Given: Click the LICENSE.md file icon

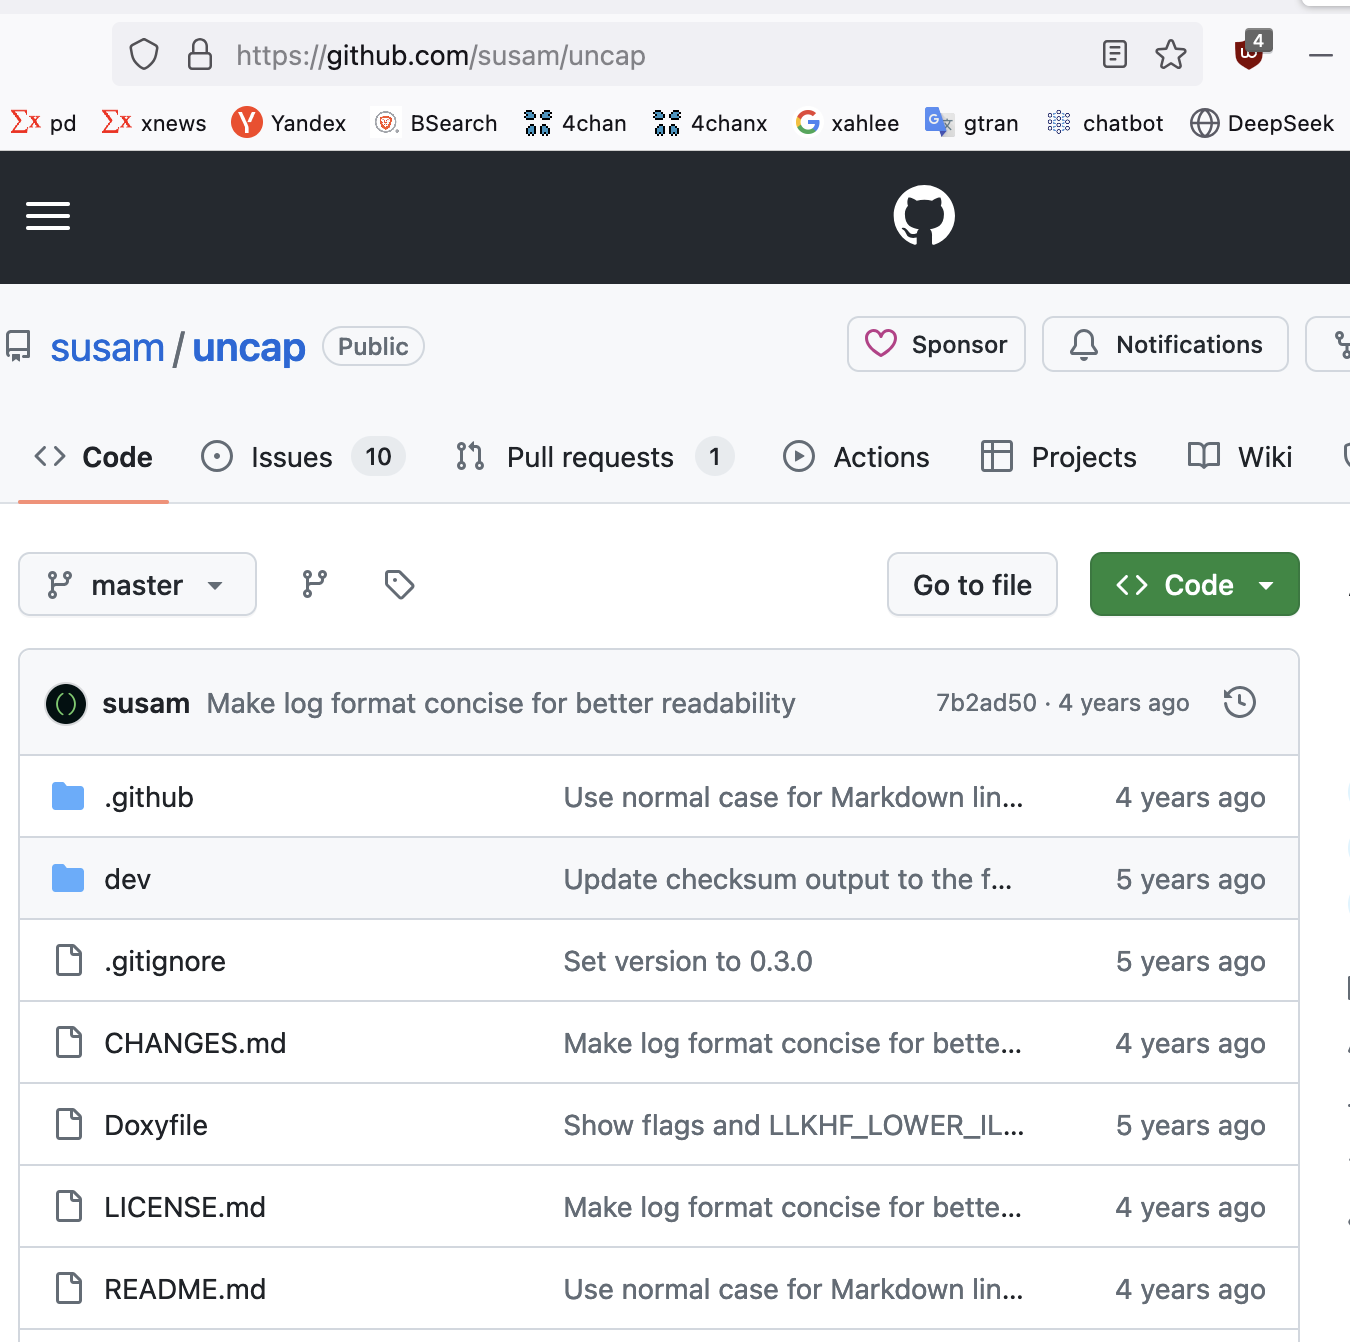Looking at the screenshot, I should tap(69, 1206).
